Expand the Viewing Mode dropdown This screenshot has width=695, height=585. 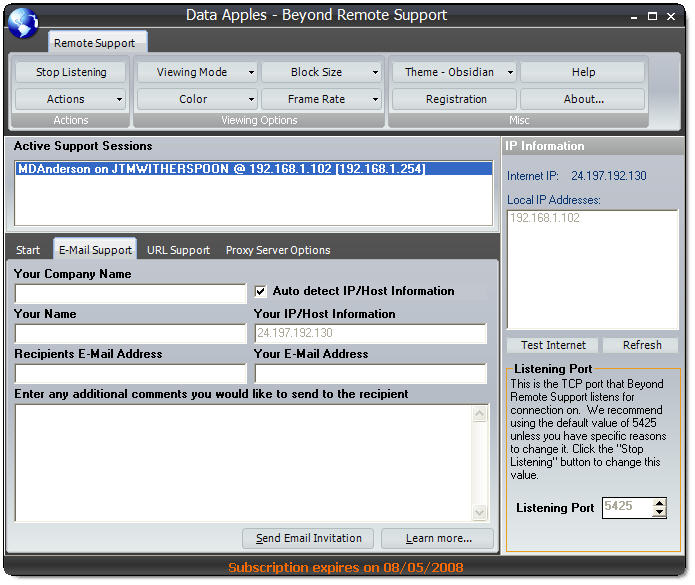197,72
